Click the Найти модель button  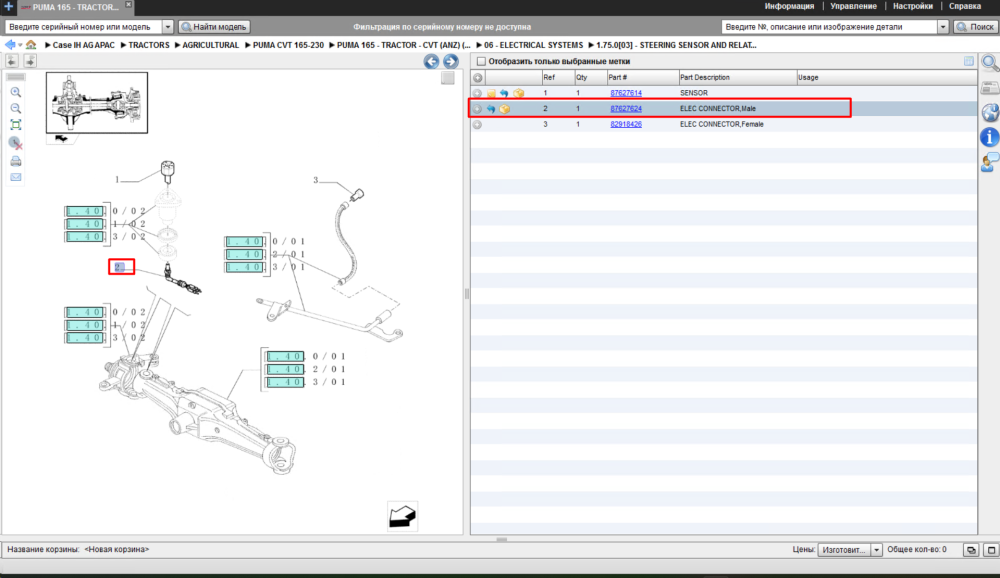(x=214, y=27)
